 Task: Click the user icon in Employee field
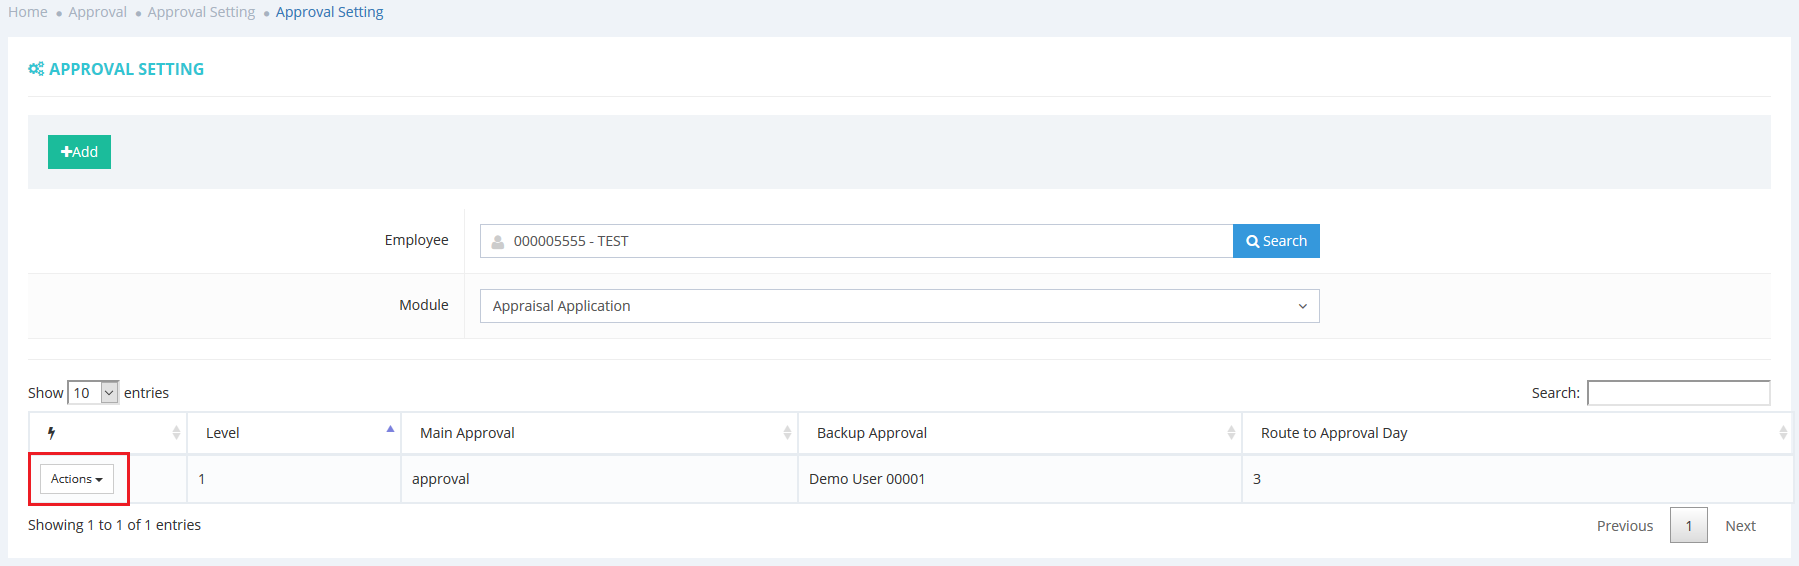click(x=498, y=242)
